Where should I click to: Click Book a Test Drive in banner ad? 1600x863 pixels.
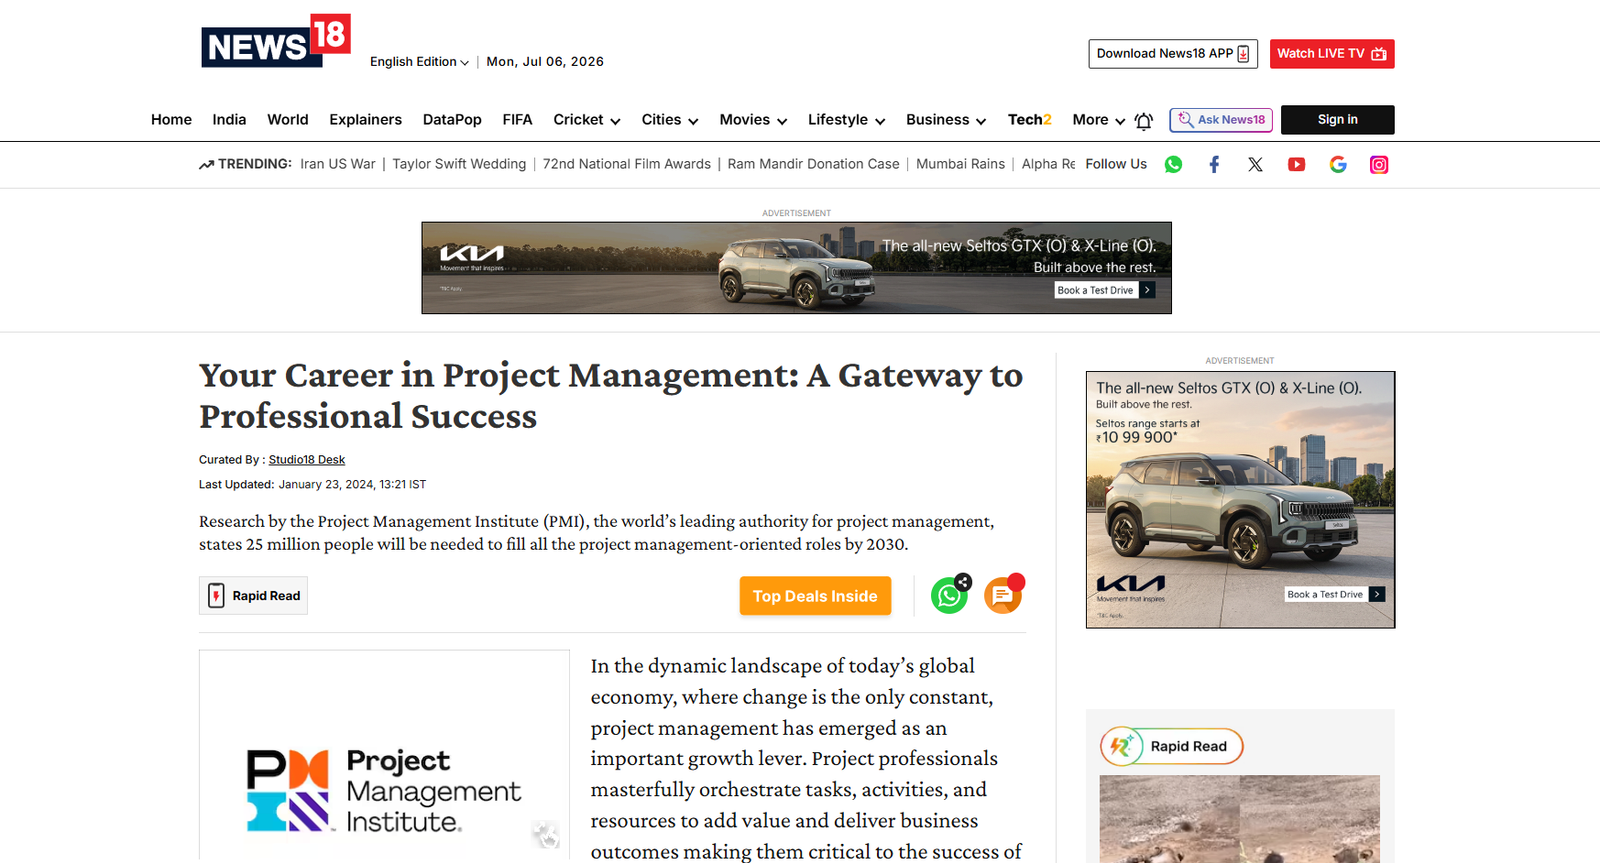tap(1105, 290)
